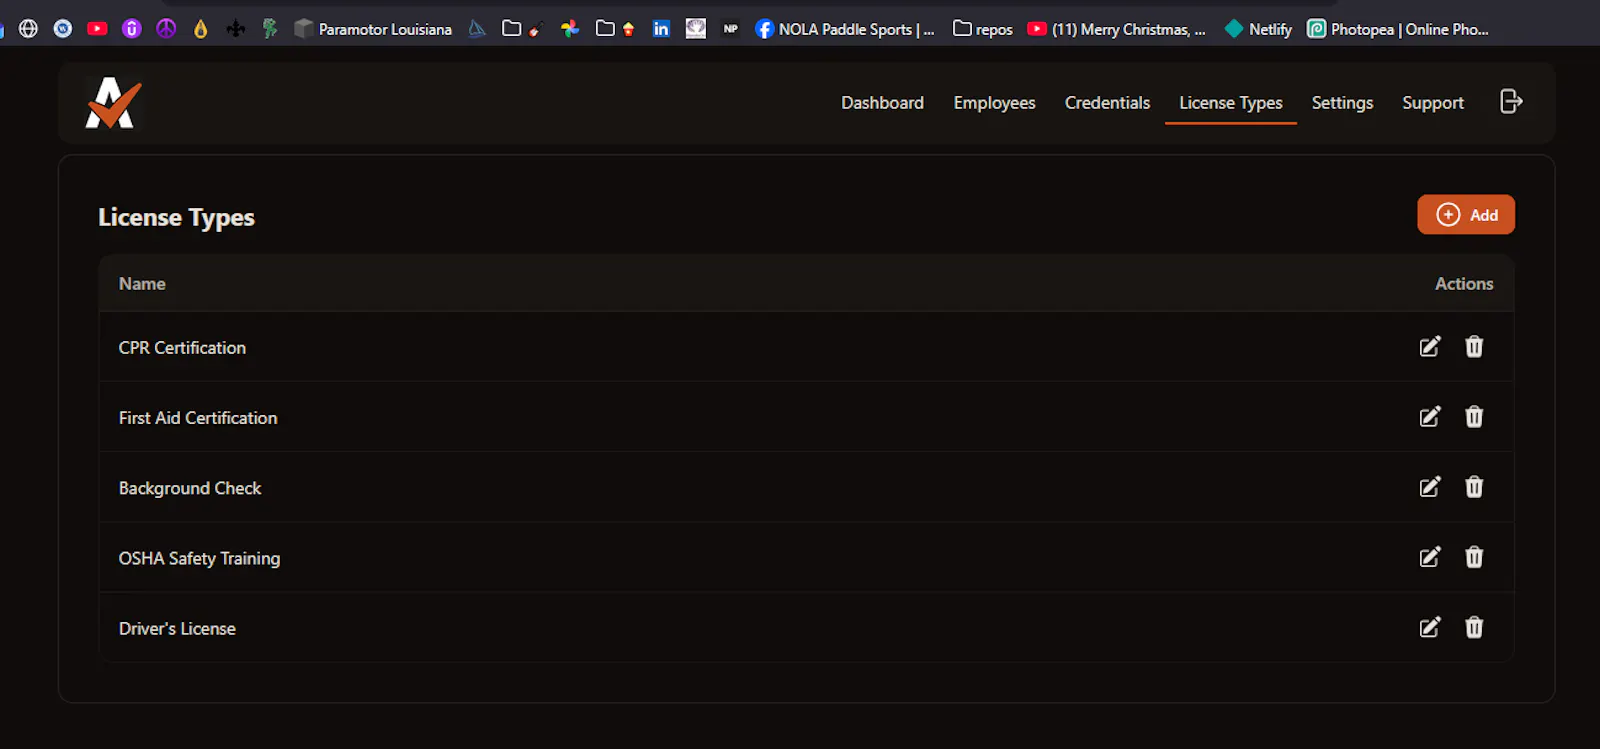Click the app checkmark logo
This screenshot has width=1600, height=749.
tap(113, 103)
